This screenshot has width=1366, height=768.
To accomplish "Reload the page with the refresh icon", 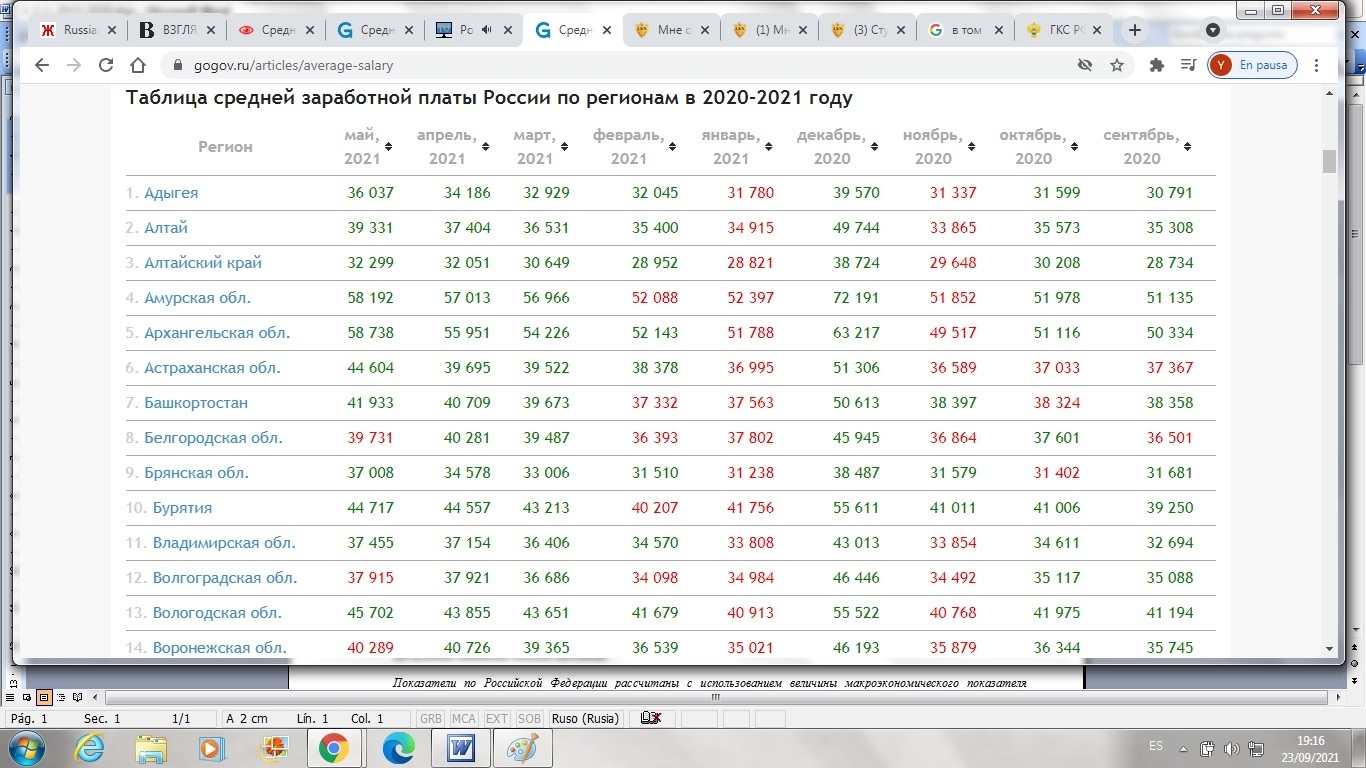I will coord(106,66).
